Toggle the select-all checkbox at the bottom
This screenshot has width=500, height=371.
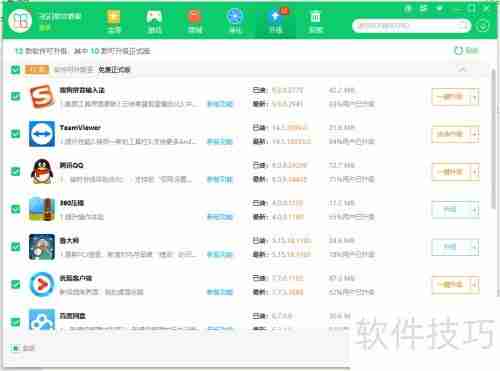click(x=15, y=348)
